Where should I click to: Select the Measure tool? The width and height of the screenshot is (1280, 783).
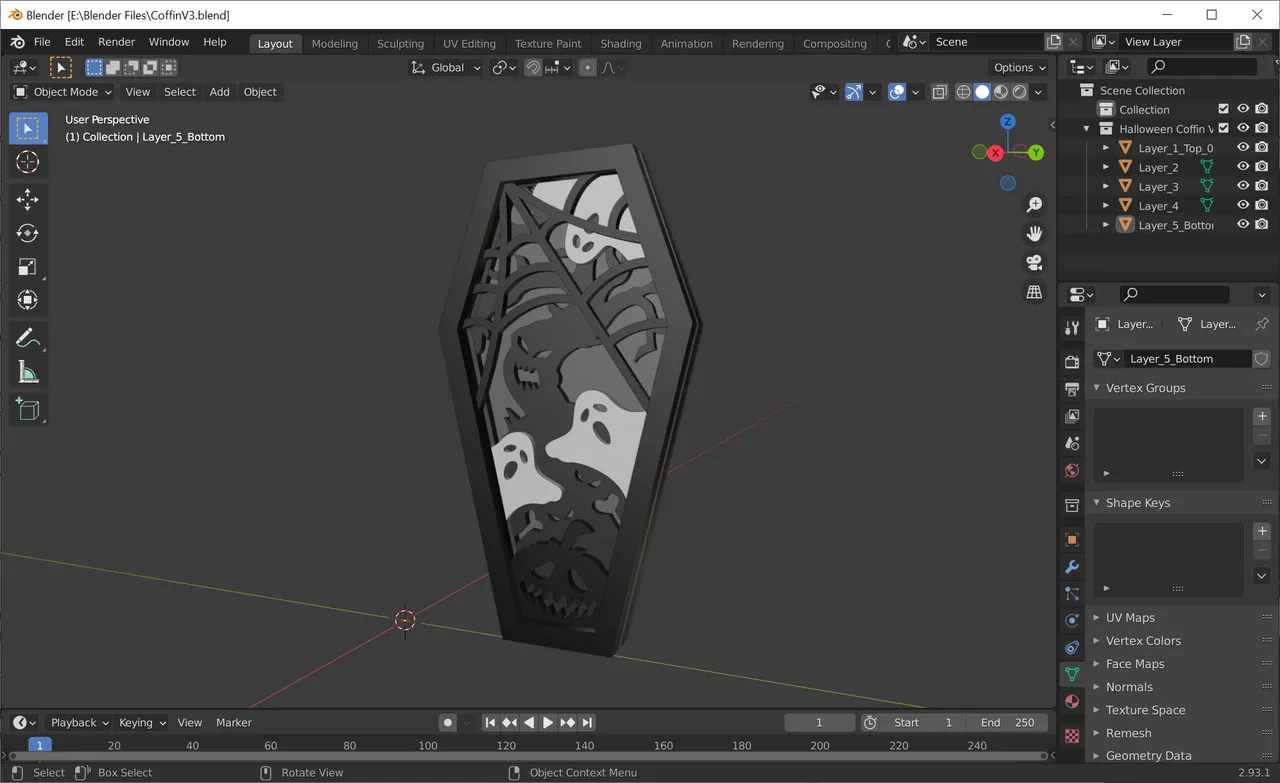28,372
